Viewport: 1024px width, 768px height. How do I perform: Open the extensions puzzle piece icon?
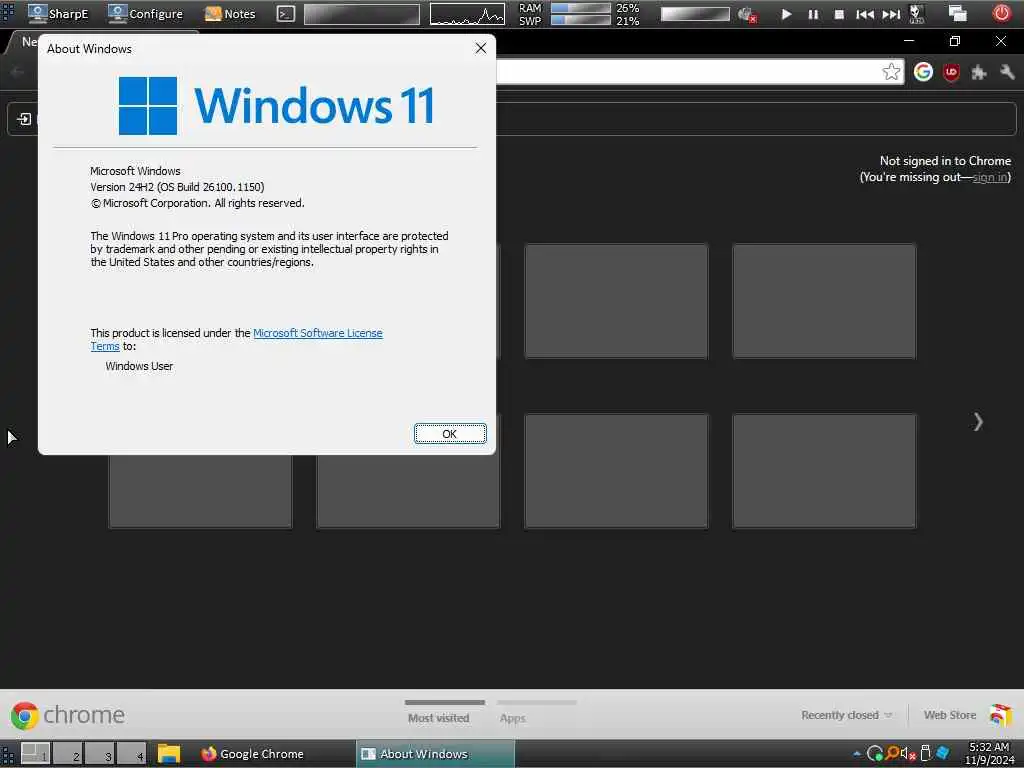978,72
